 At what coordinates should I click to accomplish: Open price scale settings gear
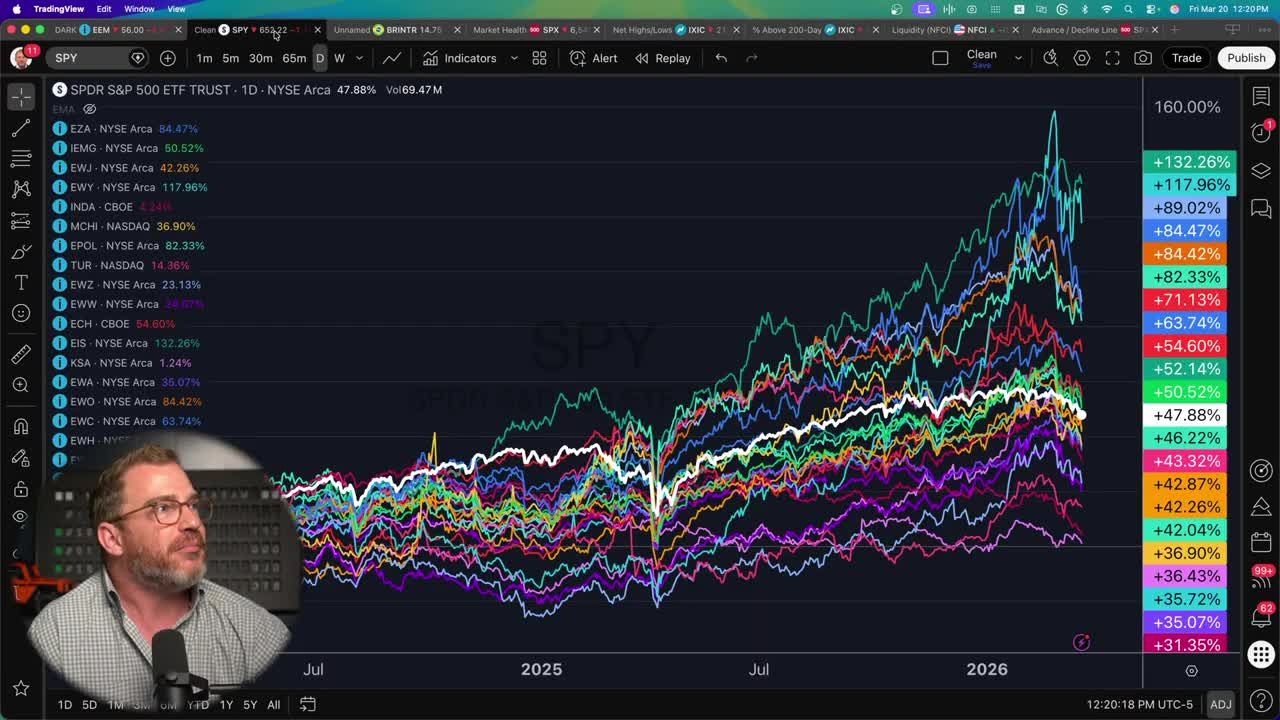click(1191, 670)
